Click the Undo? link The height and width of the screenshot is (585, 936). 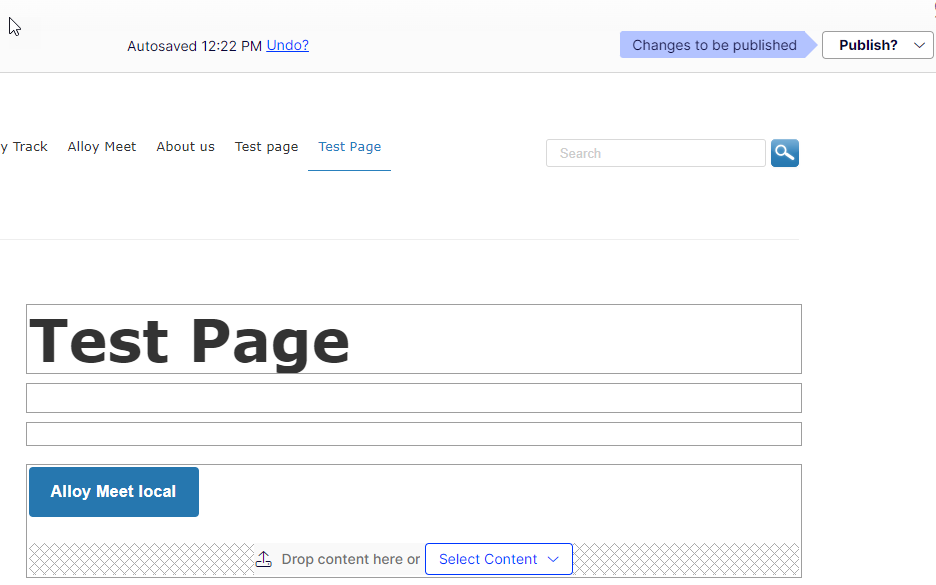[287, 45]
